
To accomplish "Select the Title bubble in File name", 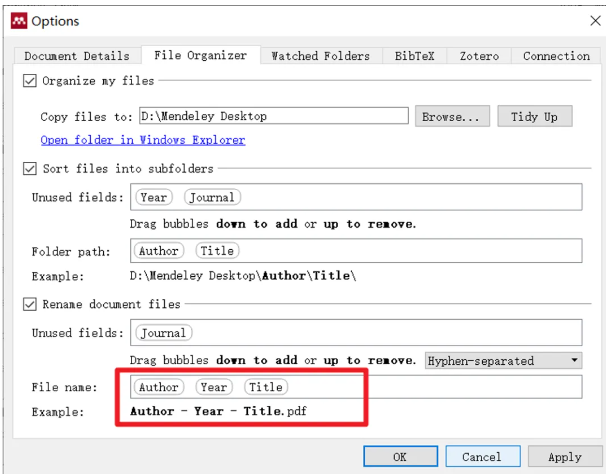I will click(x=266, y=387).
